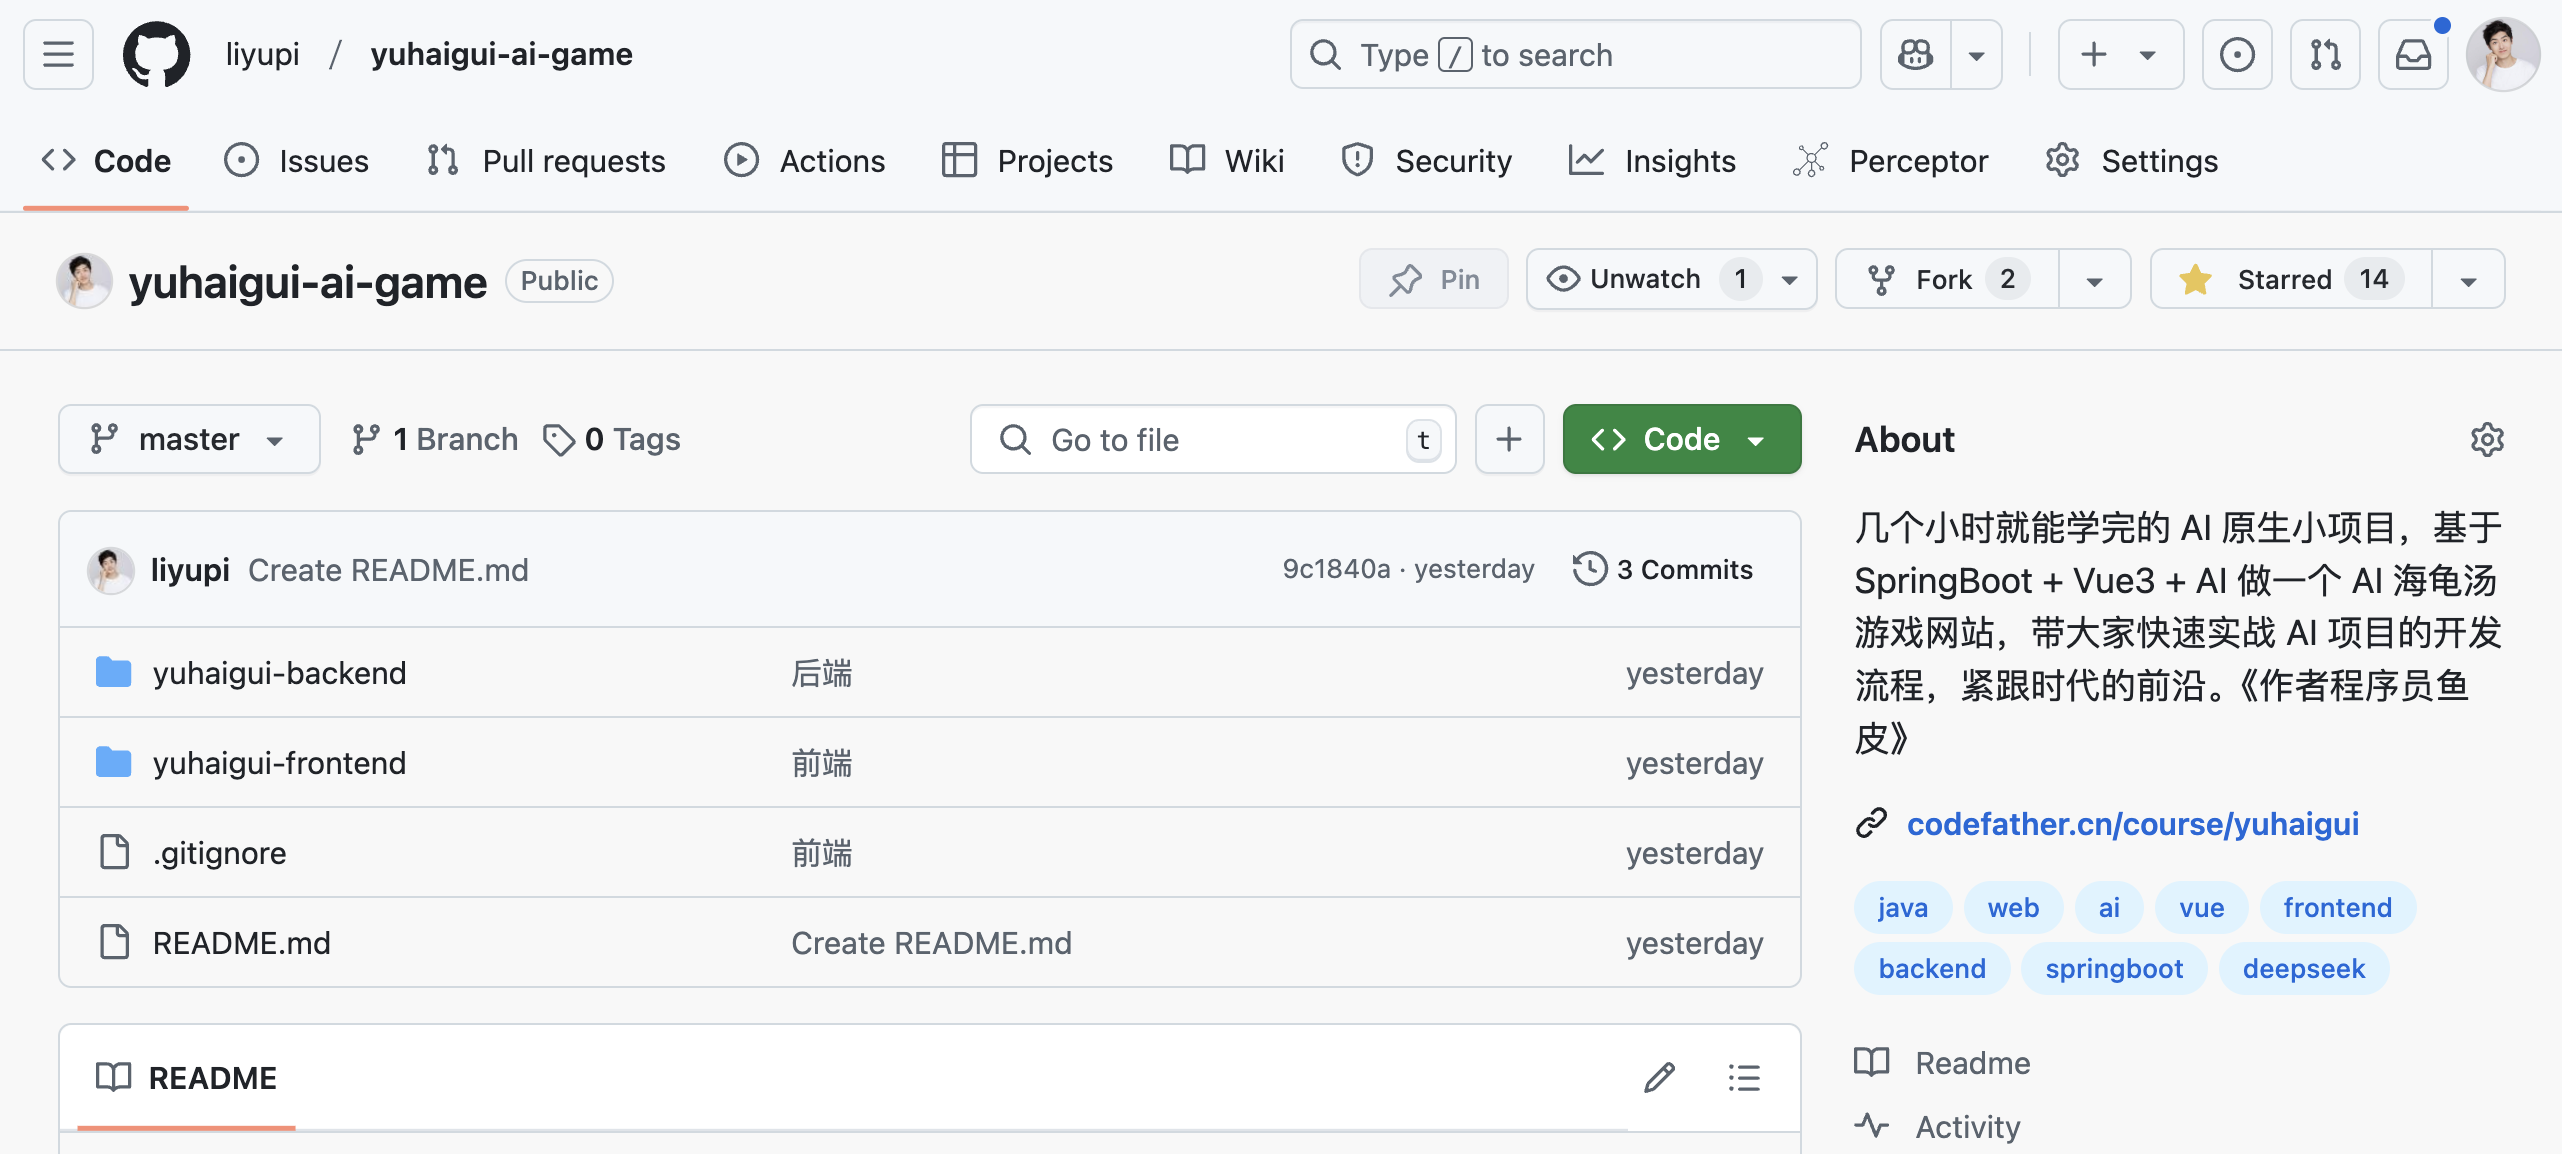Expand the Unwatch options dropdown arrow
This screenshot has height=1154, width=2562.
tap(1790, 279)
